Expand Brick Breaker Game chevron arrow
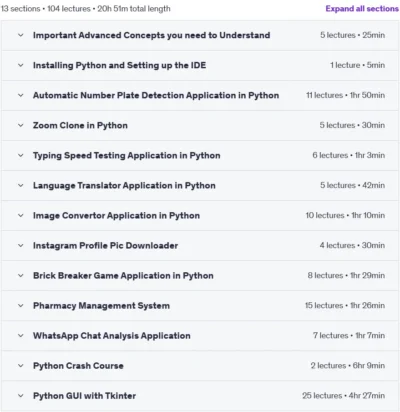Image resolution: width=400 pixels, height=412 pixels. (x=21, y=276)
